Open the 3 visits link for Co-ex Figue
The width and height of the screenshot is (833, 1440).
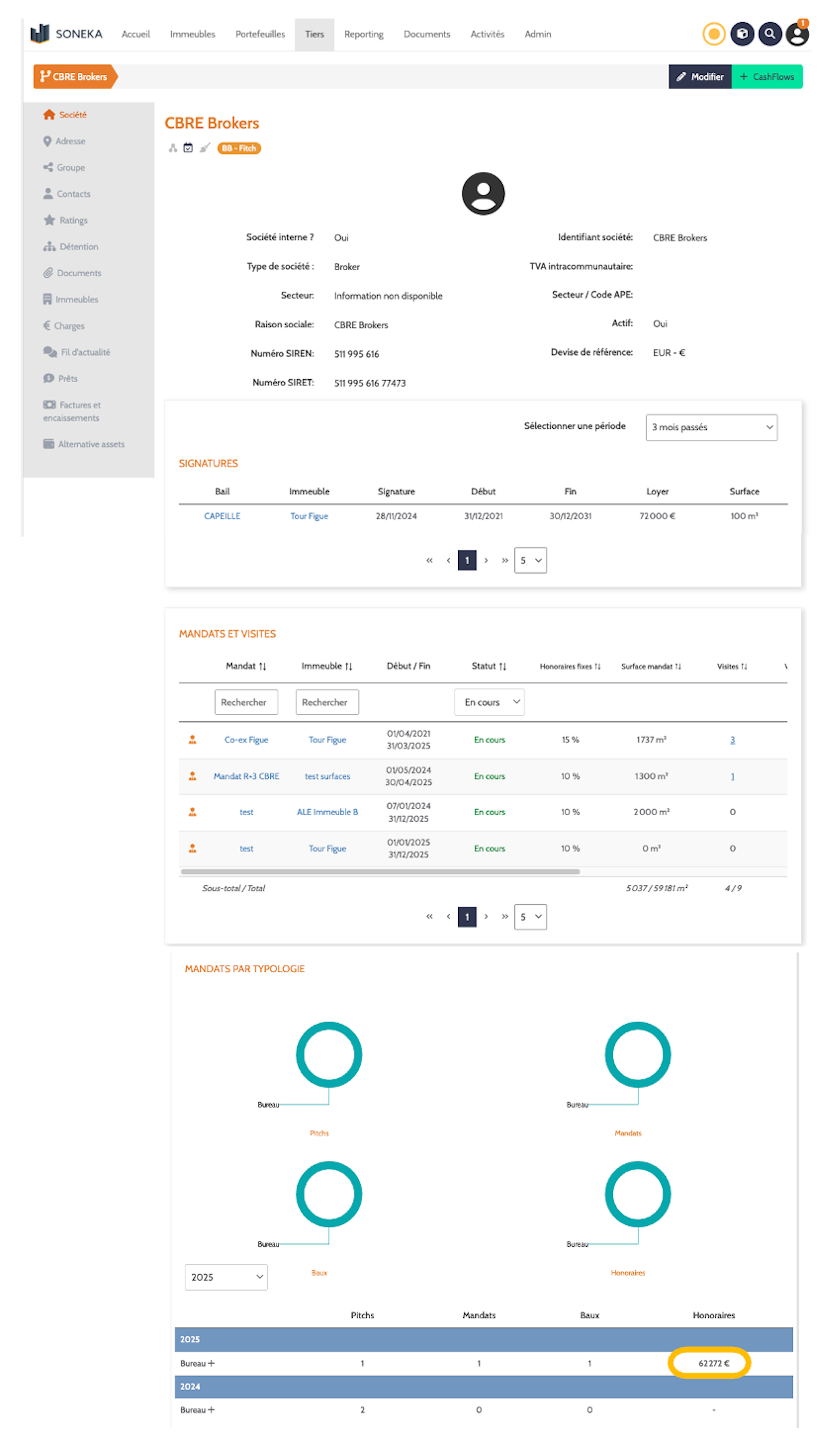point(733,740)
